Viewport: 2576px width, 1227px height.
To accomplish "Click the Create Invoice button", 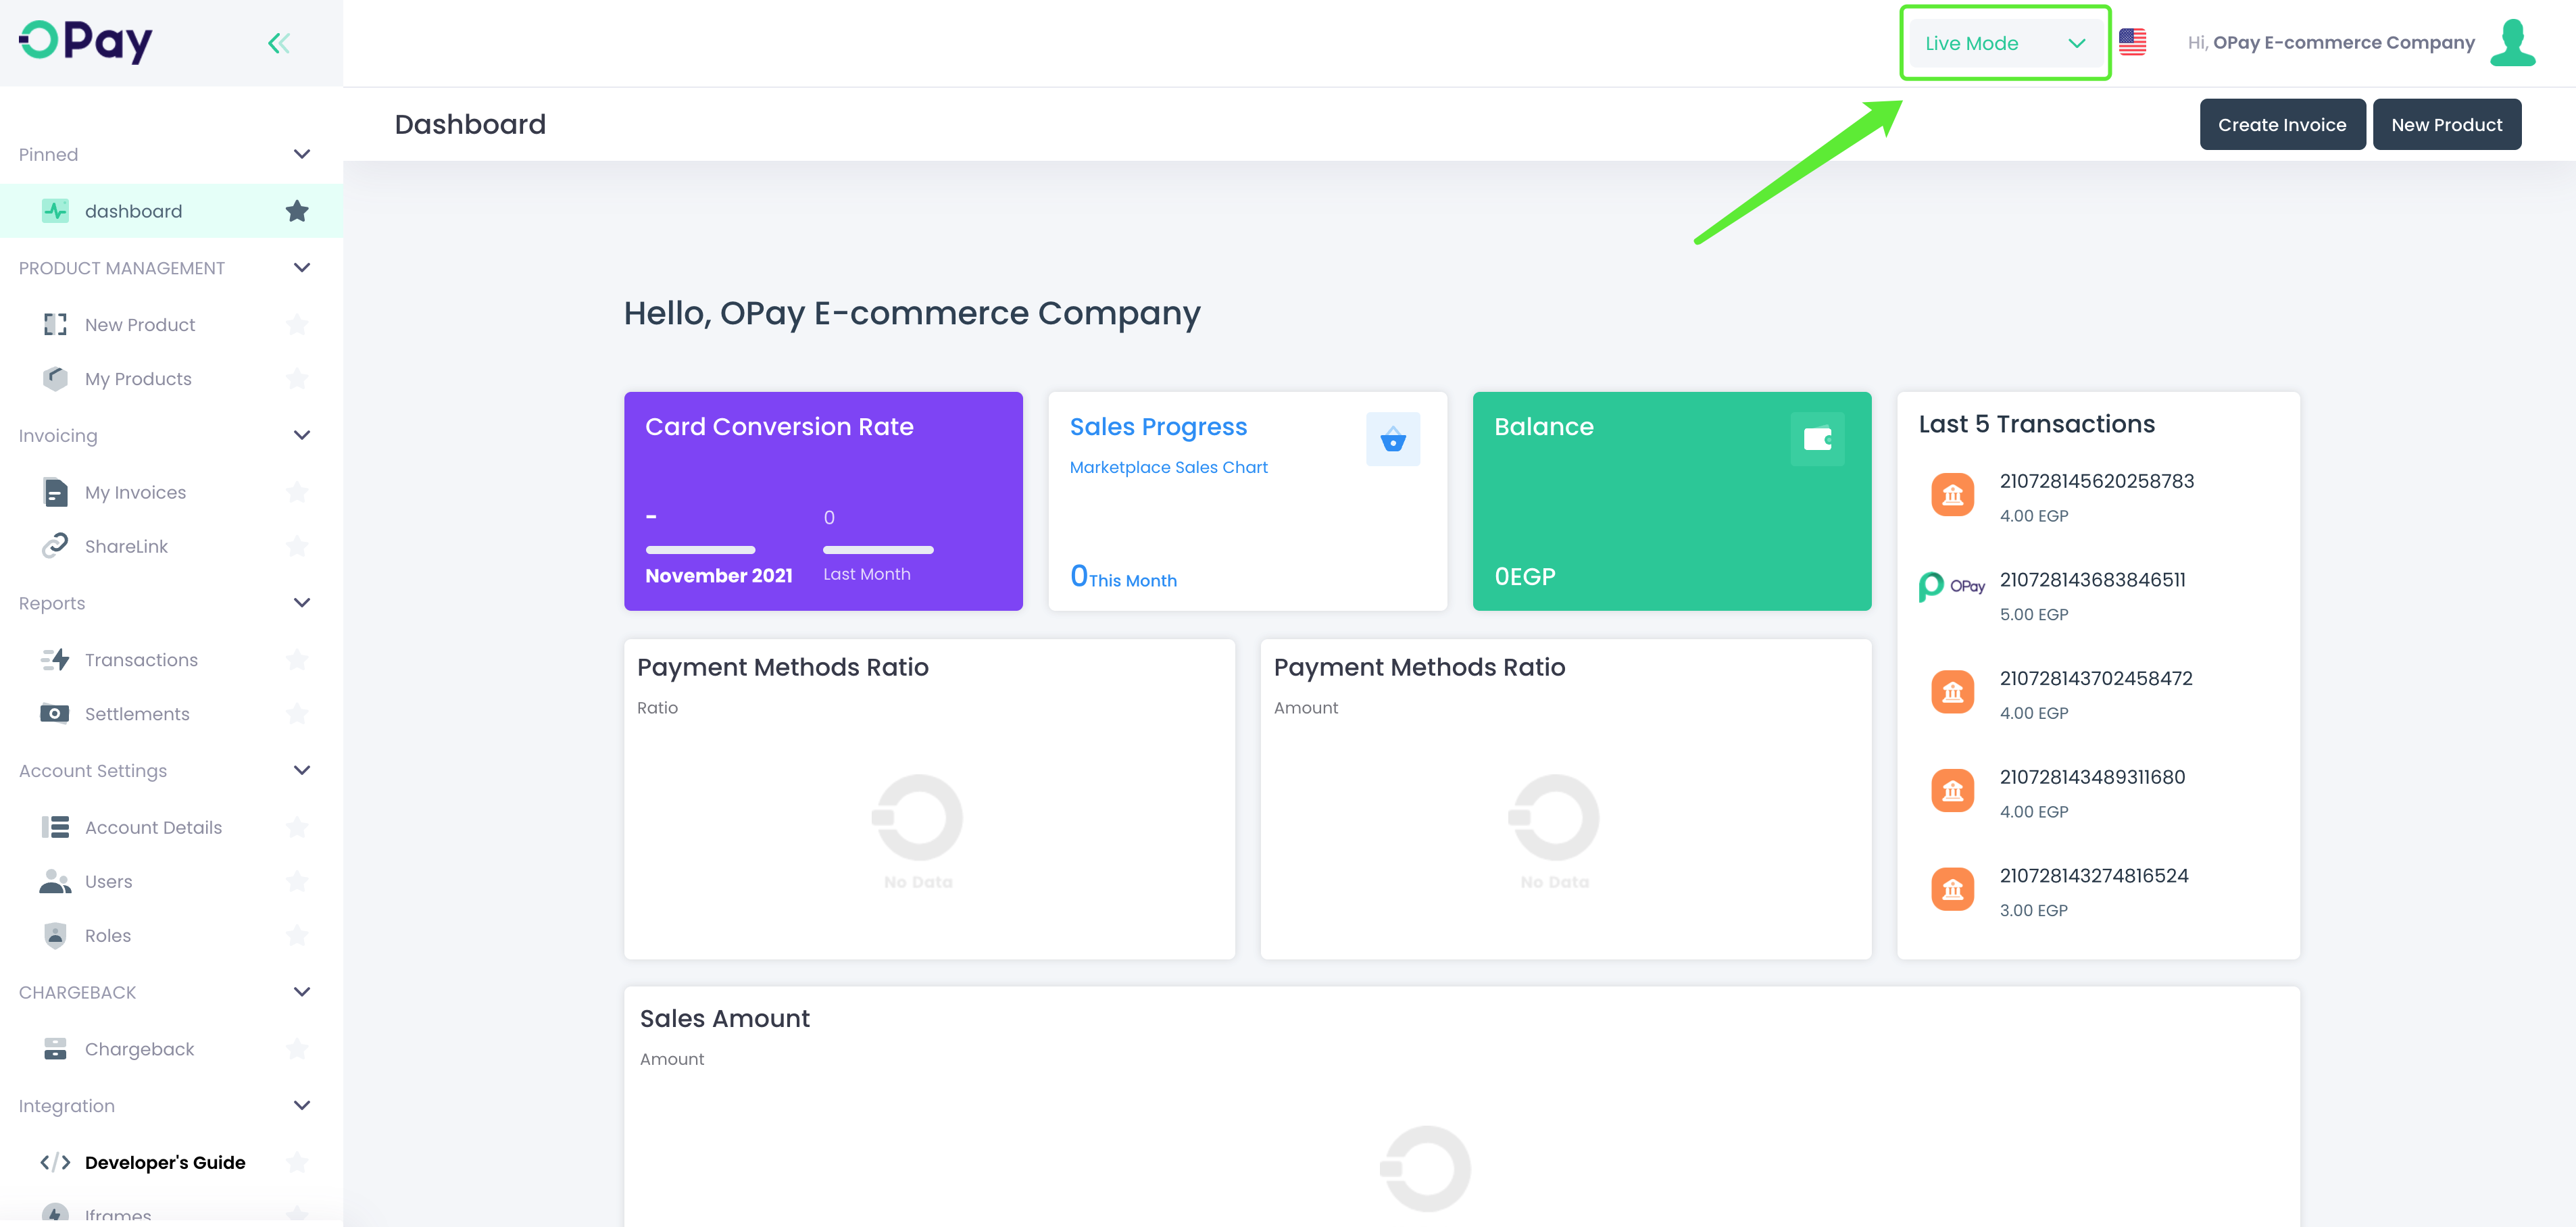I will 2282,123.
